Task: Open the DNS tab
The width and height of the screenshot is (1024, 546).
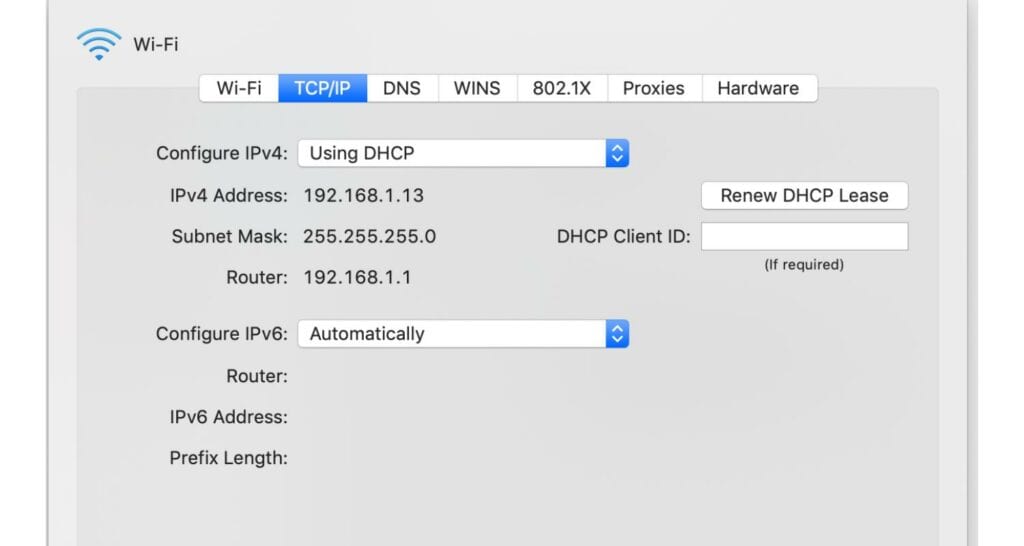Action: point(402,88)
